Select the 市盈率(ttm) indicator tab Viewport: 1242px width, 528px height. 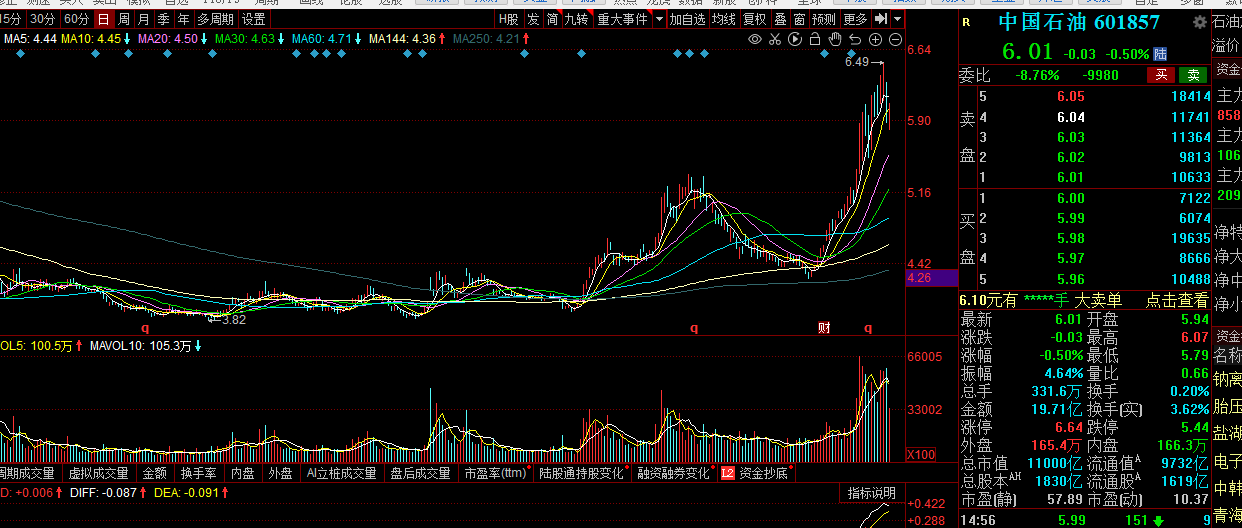tap(495, 474)
